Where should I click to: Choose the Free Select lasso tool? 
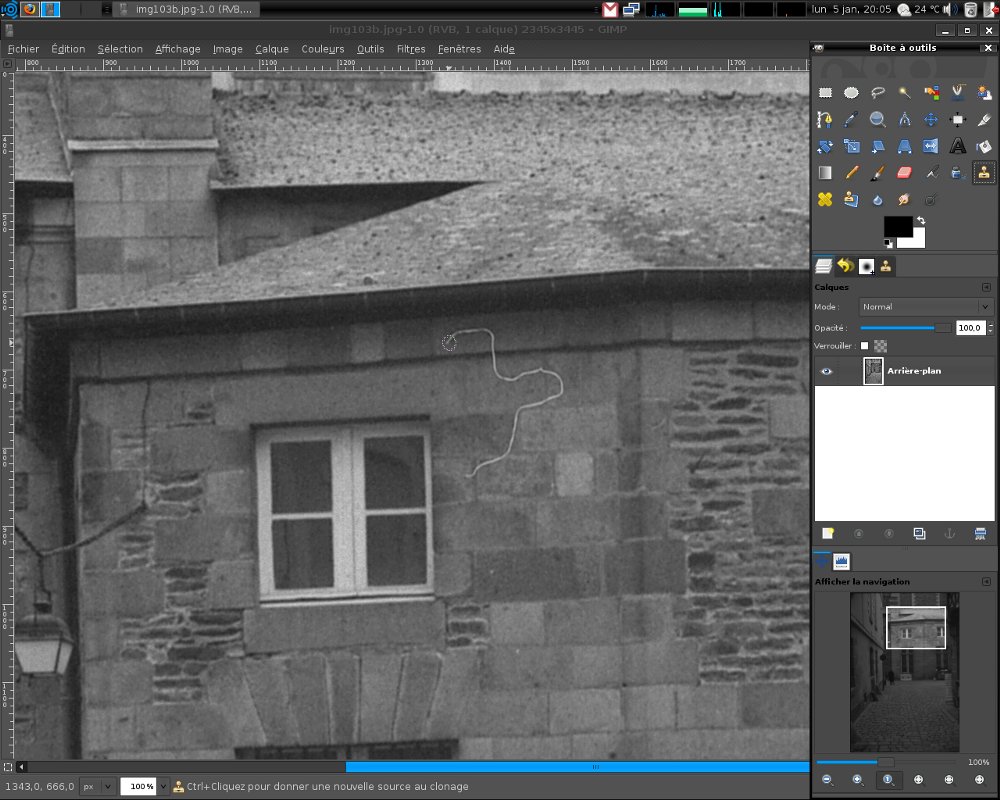click(x=878, y=93)
